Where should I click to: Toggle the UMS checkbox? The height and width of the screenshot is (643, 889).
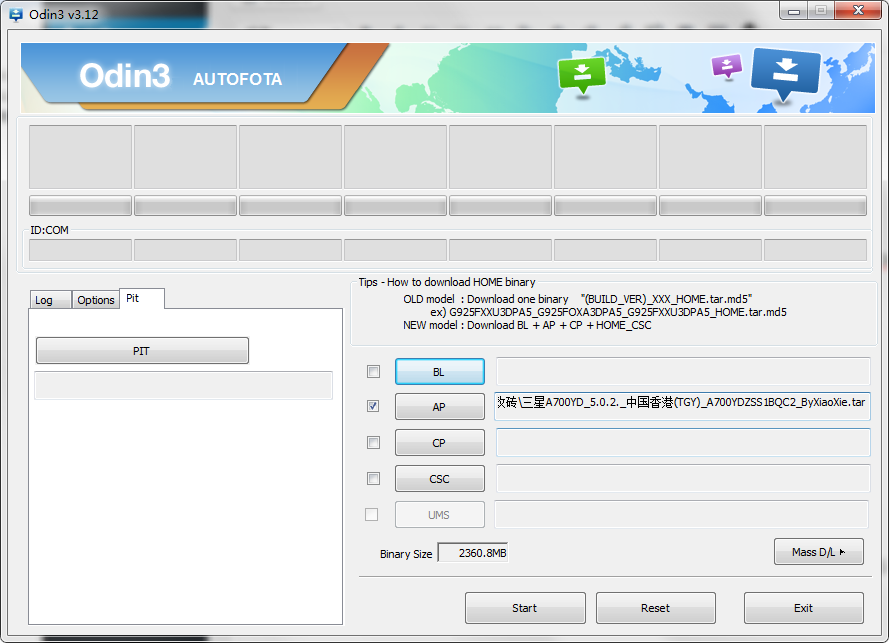(x=371, y=514)
